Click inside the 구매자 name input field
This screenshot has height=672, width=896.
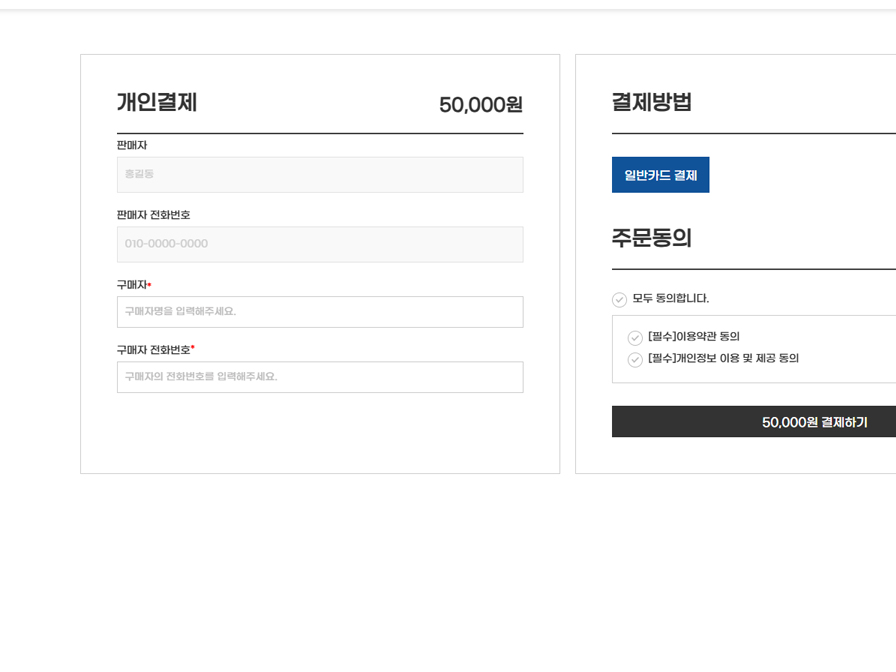tap(320, 312)
